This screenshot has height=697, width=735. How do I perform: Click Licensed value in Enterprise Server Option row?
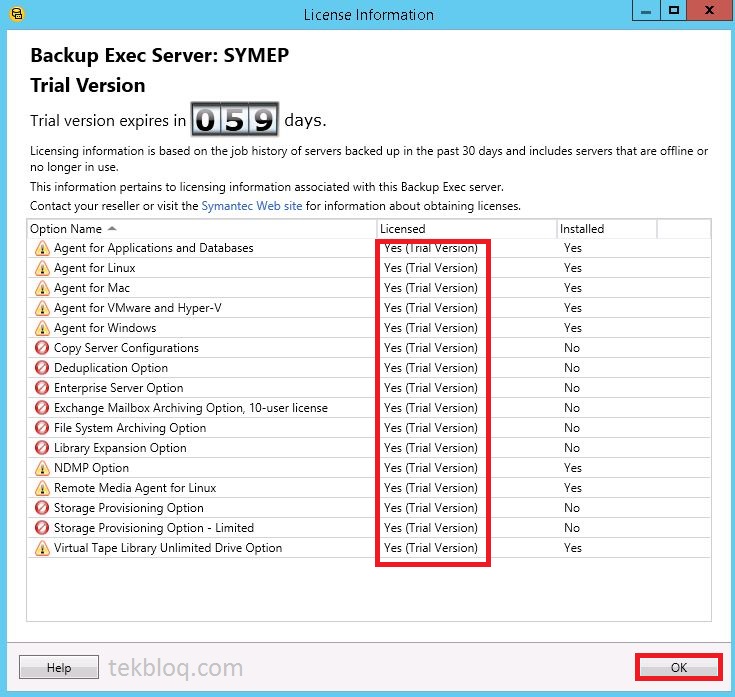tap(431, 388)
